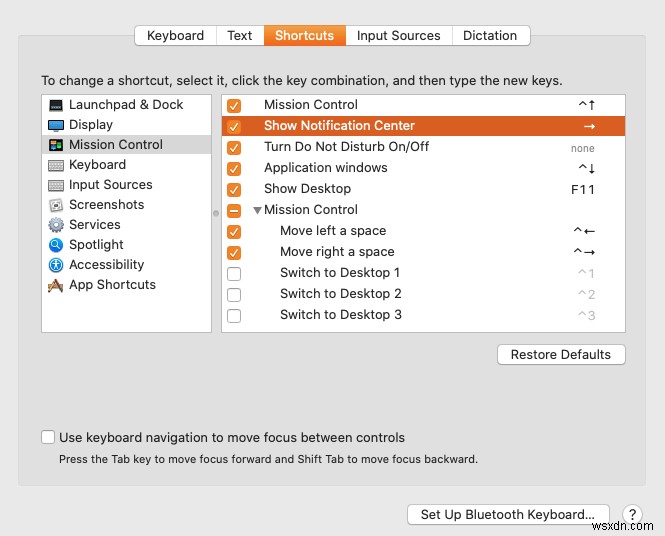This screenshot has width=665, height=536.
Task: Collapse the Mission Control disclosure triangle
Action: point(257,210)
